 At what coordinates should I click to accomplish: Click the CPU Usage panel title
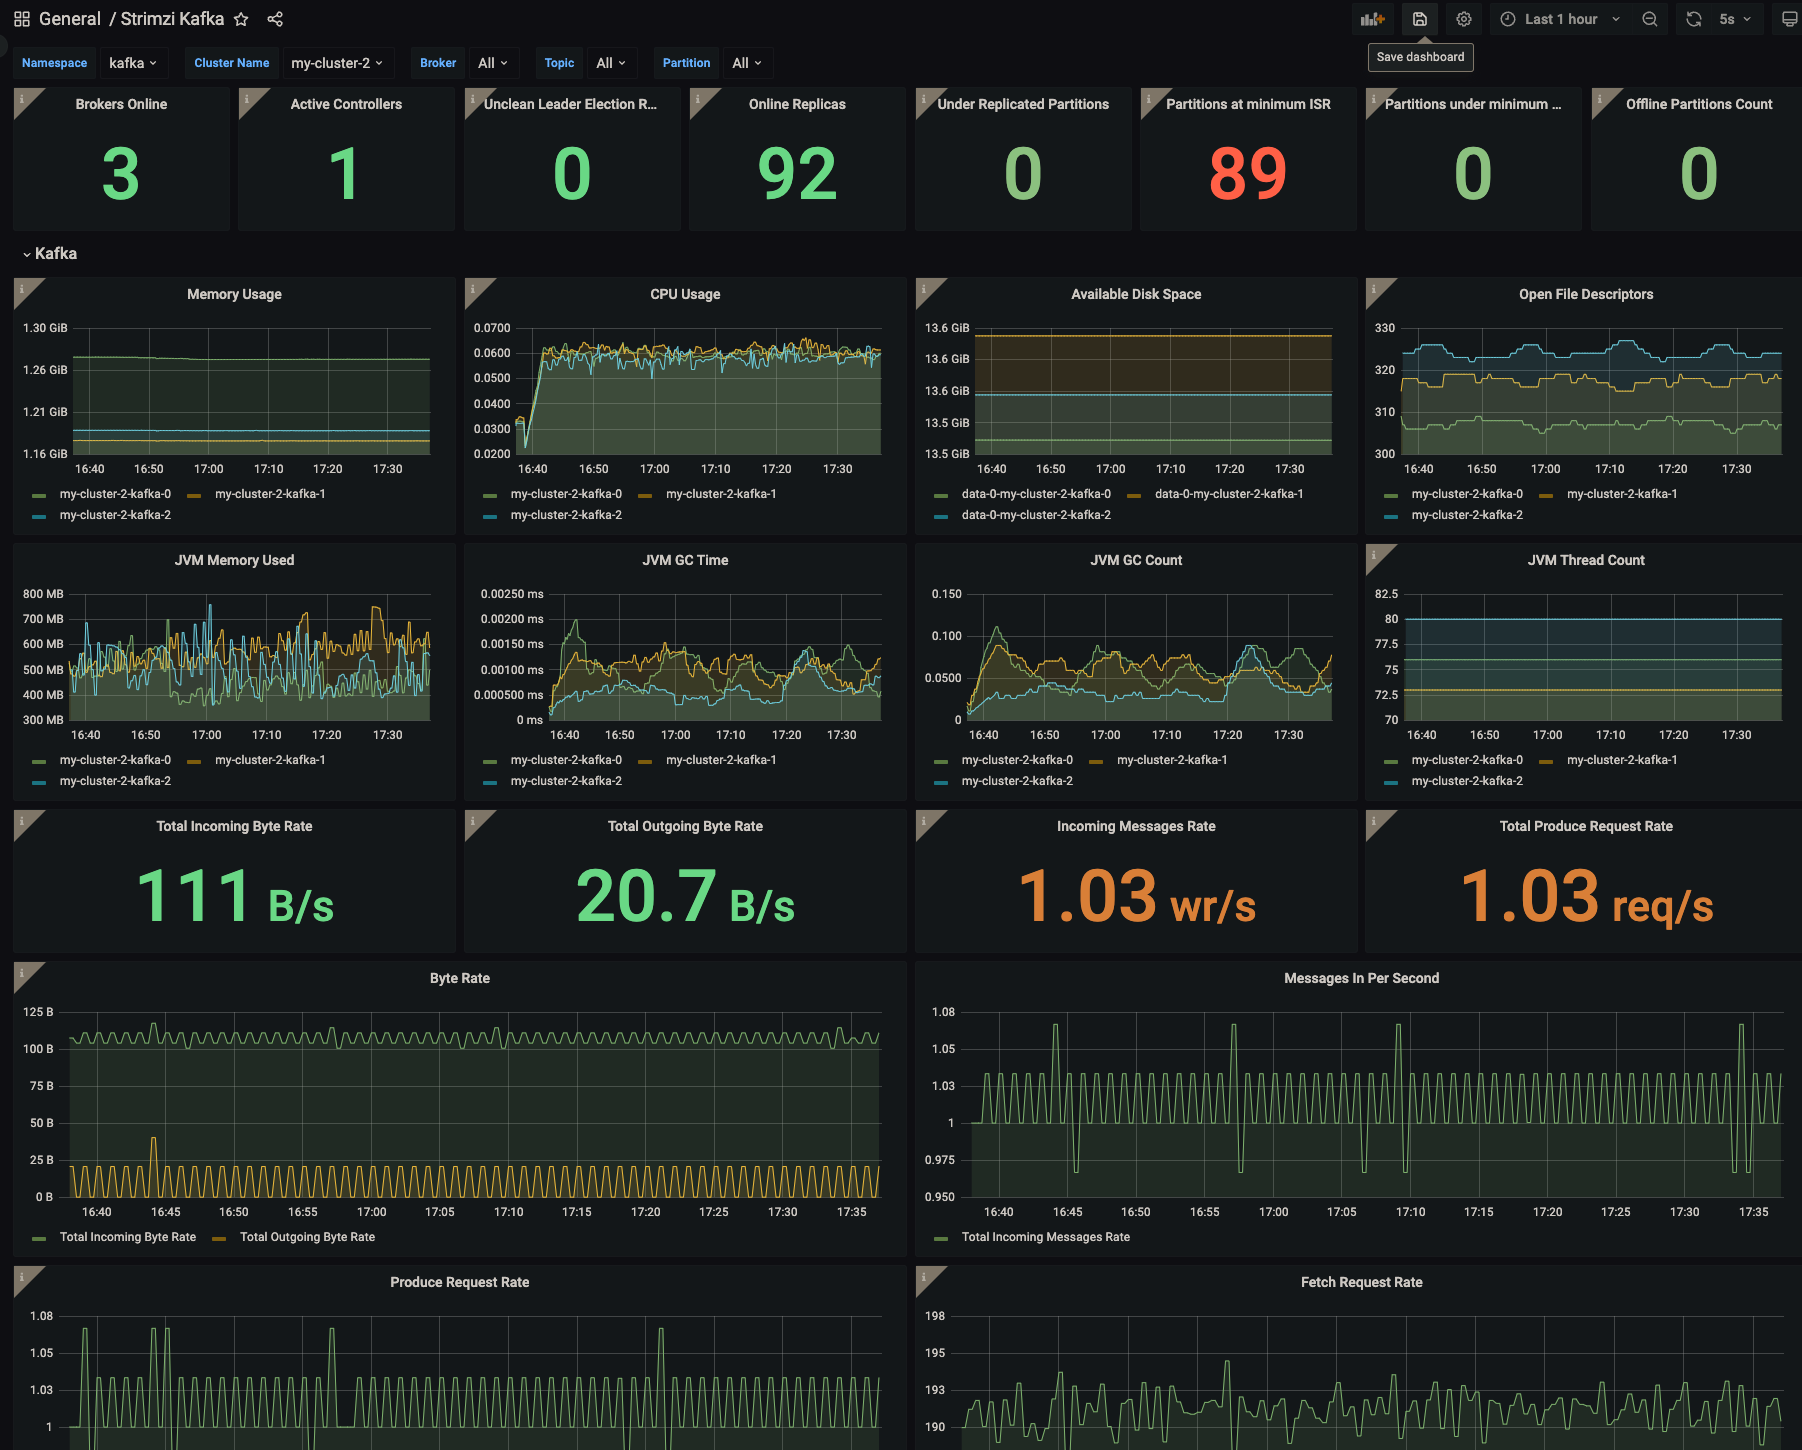pyautogui.click(x=685, y=294)
